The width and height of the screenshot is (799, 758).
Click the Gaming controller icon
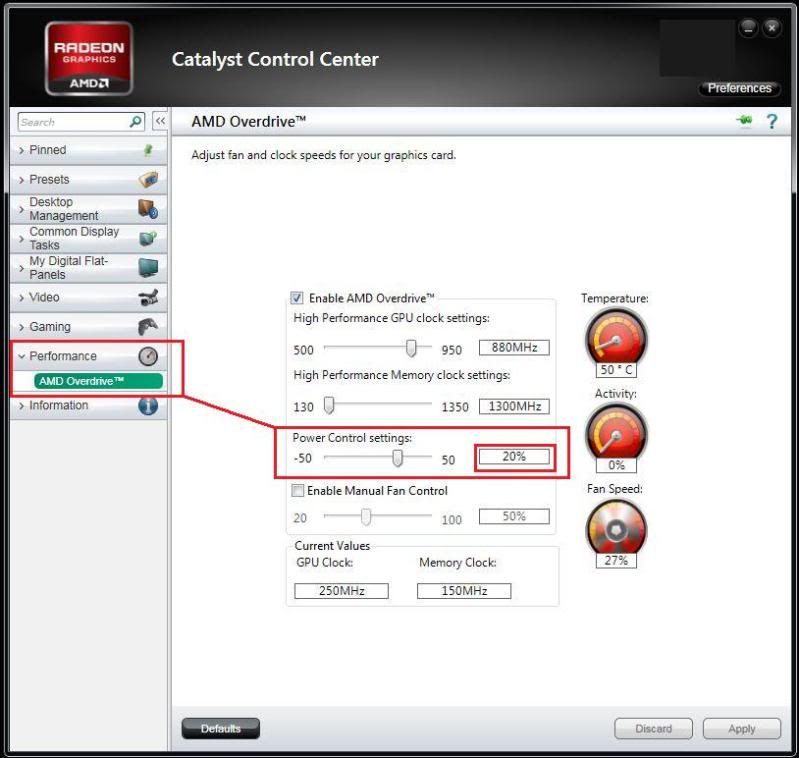pos(148,327)
